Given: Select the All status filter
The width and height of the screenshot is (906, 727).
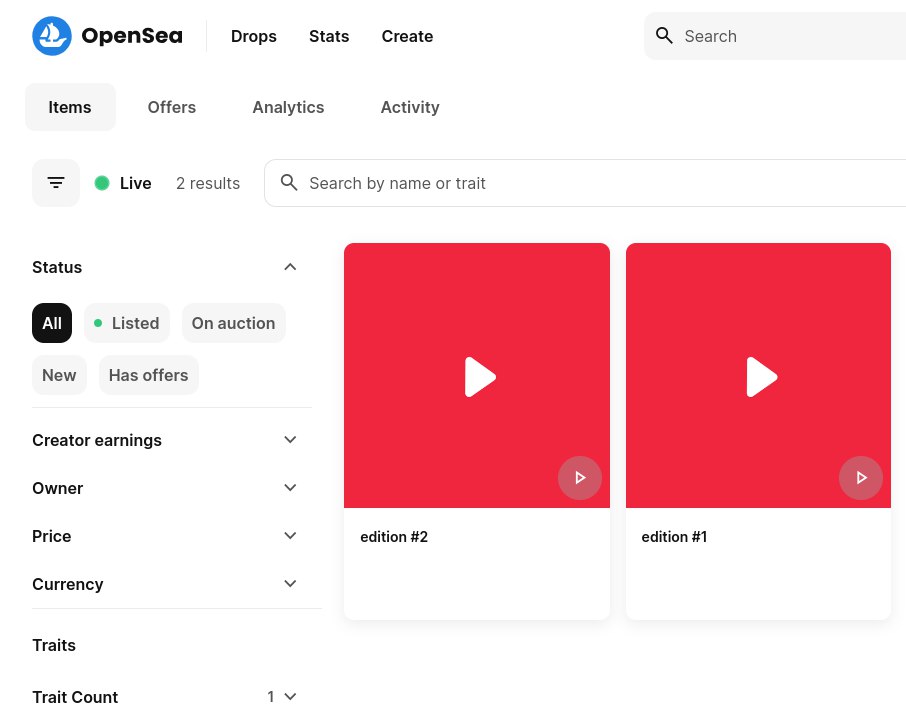Looking at the screenshot, I should [x=52, y=323].
